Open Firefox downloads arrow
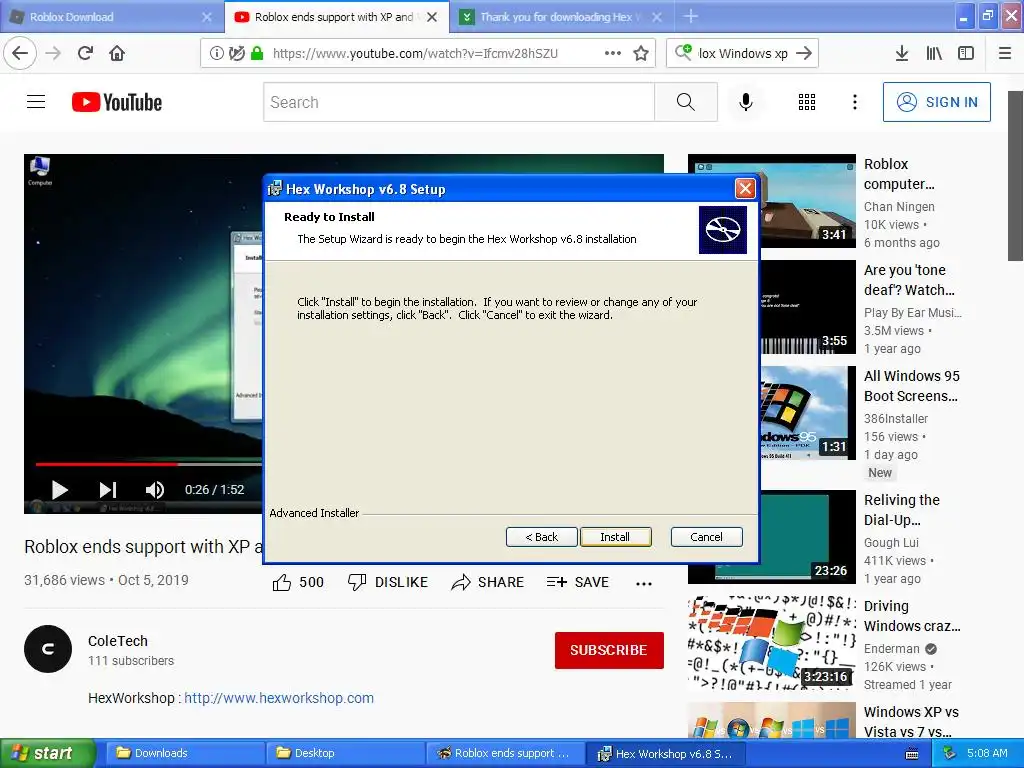This screenshot has height=768, width=1024. (902, 54)
